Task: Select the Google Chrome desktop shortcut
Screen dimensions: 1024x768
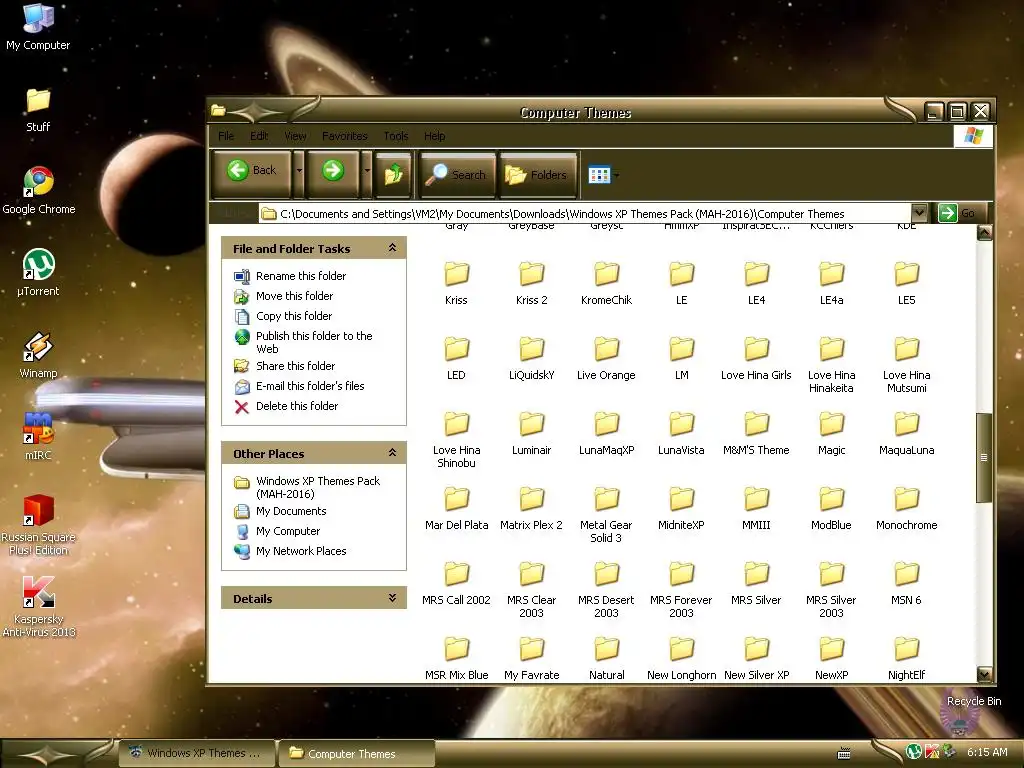Action: [39, 191]
